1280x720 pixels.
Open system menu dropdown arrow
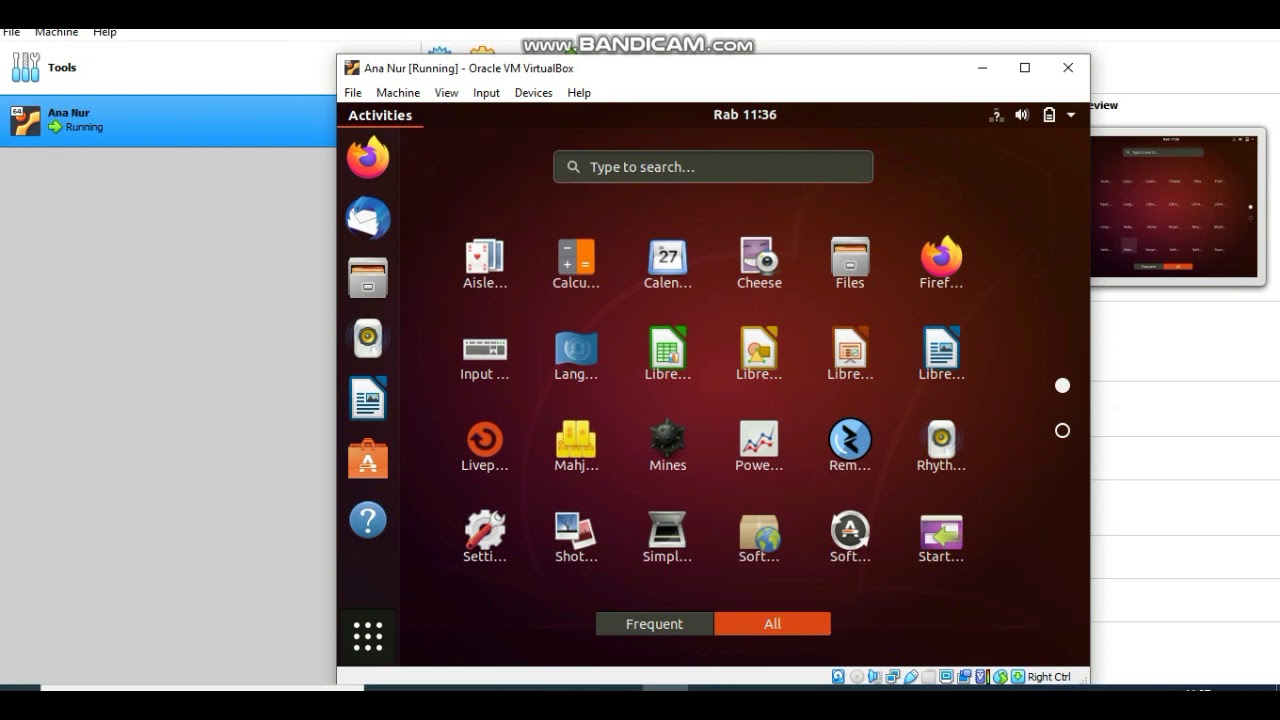[x=1071, y=115]
